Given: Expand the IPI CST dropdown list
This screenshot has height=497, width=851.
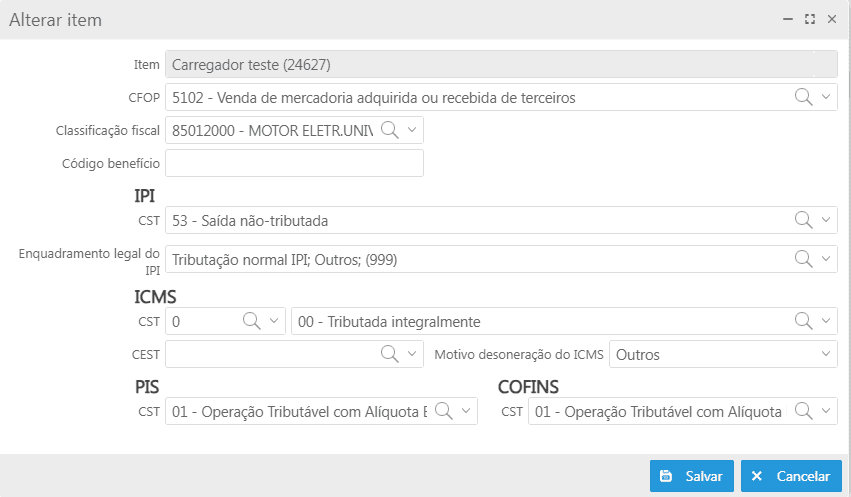Looking at the screenshot, I should point(826,220).
